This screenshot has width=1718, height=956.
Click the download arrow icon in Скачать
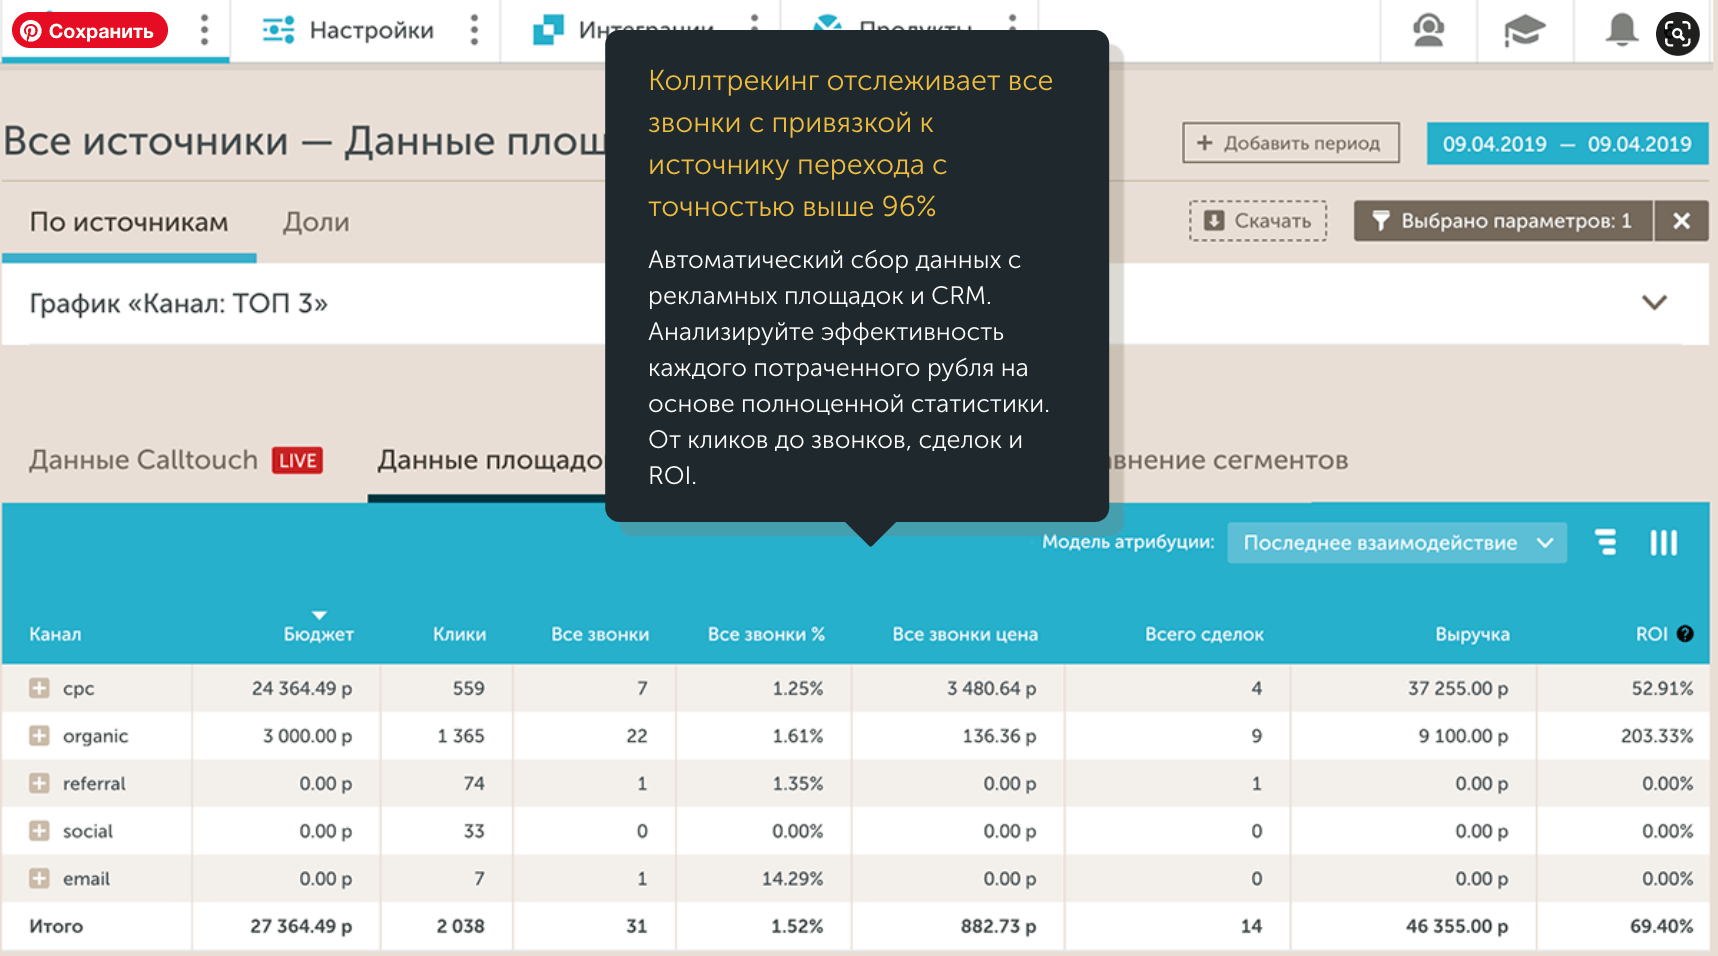1214,221
